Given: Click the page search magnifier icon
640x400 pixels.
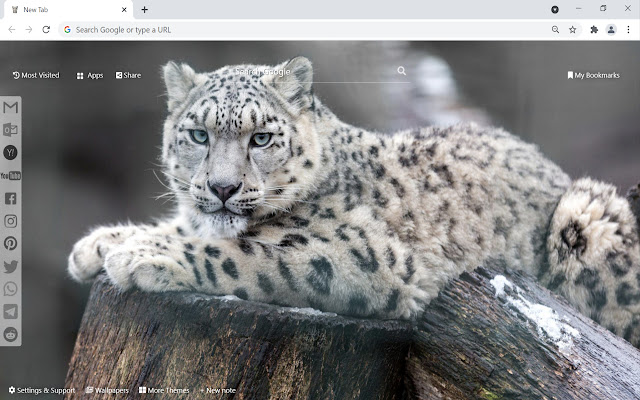Looking at the screenshot, I should (402, 71).
